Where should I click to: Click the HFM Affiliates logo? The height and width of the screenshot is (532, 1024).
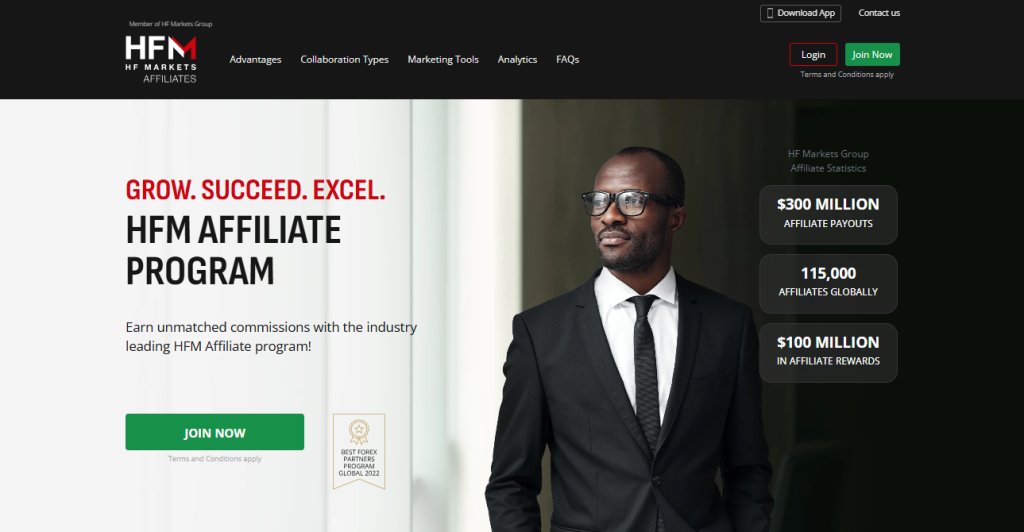(161, 59)
